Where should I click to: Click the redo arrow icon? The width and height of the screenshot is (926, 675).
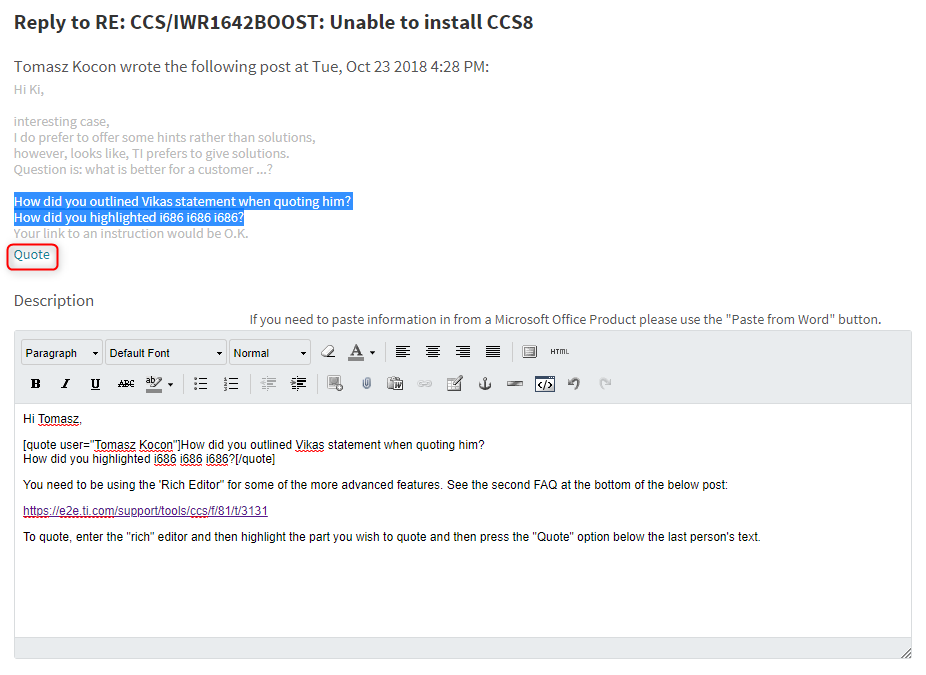click(x=605, y=384)
